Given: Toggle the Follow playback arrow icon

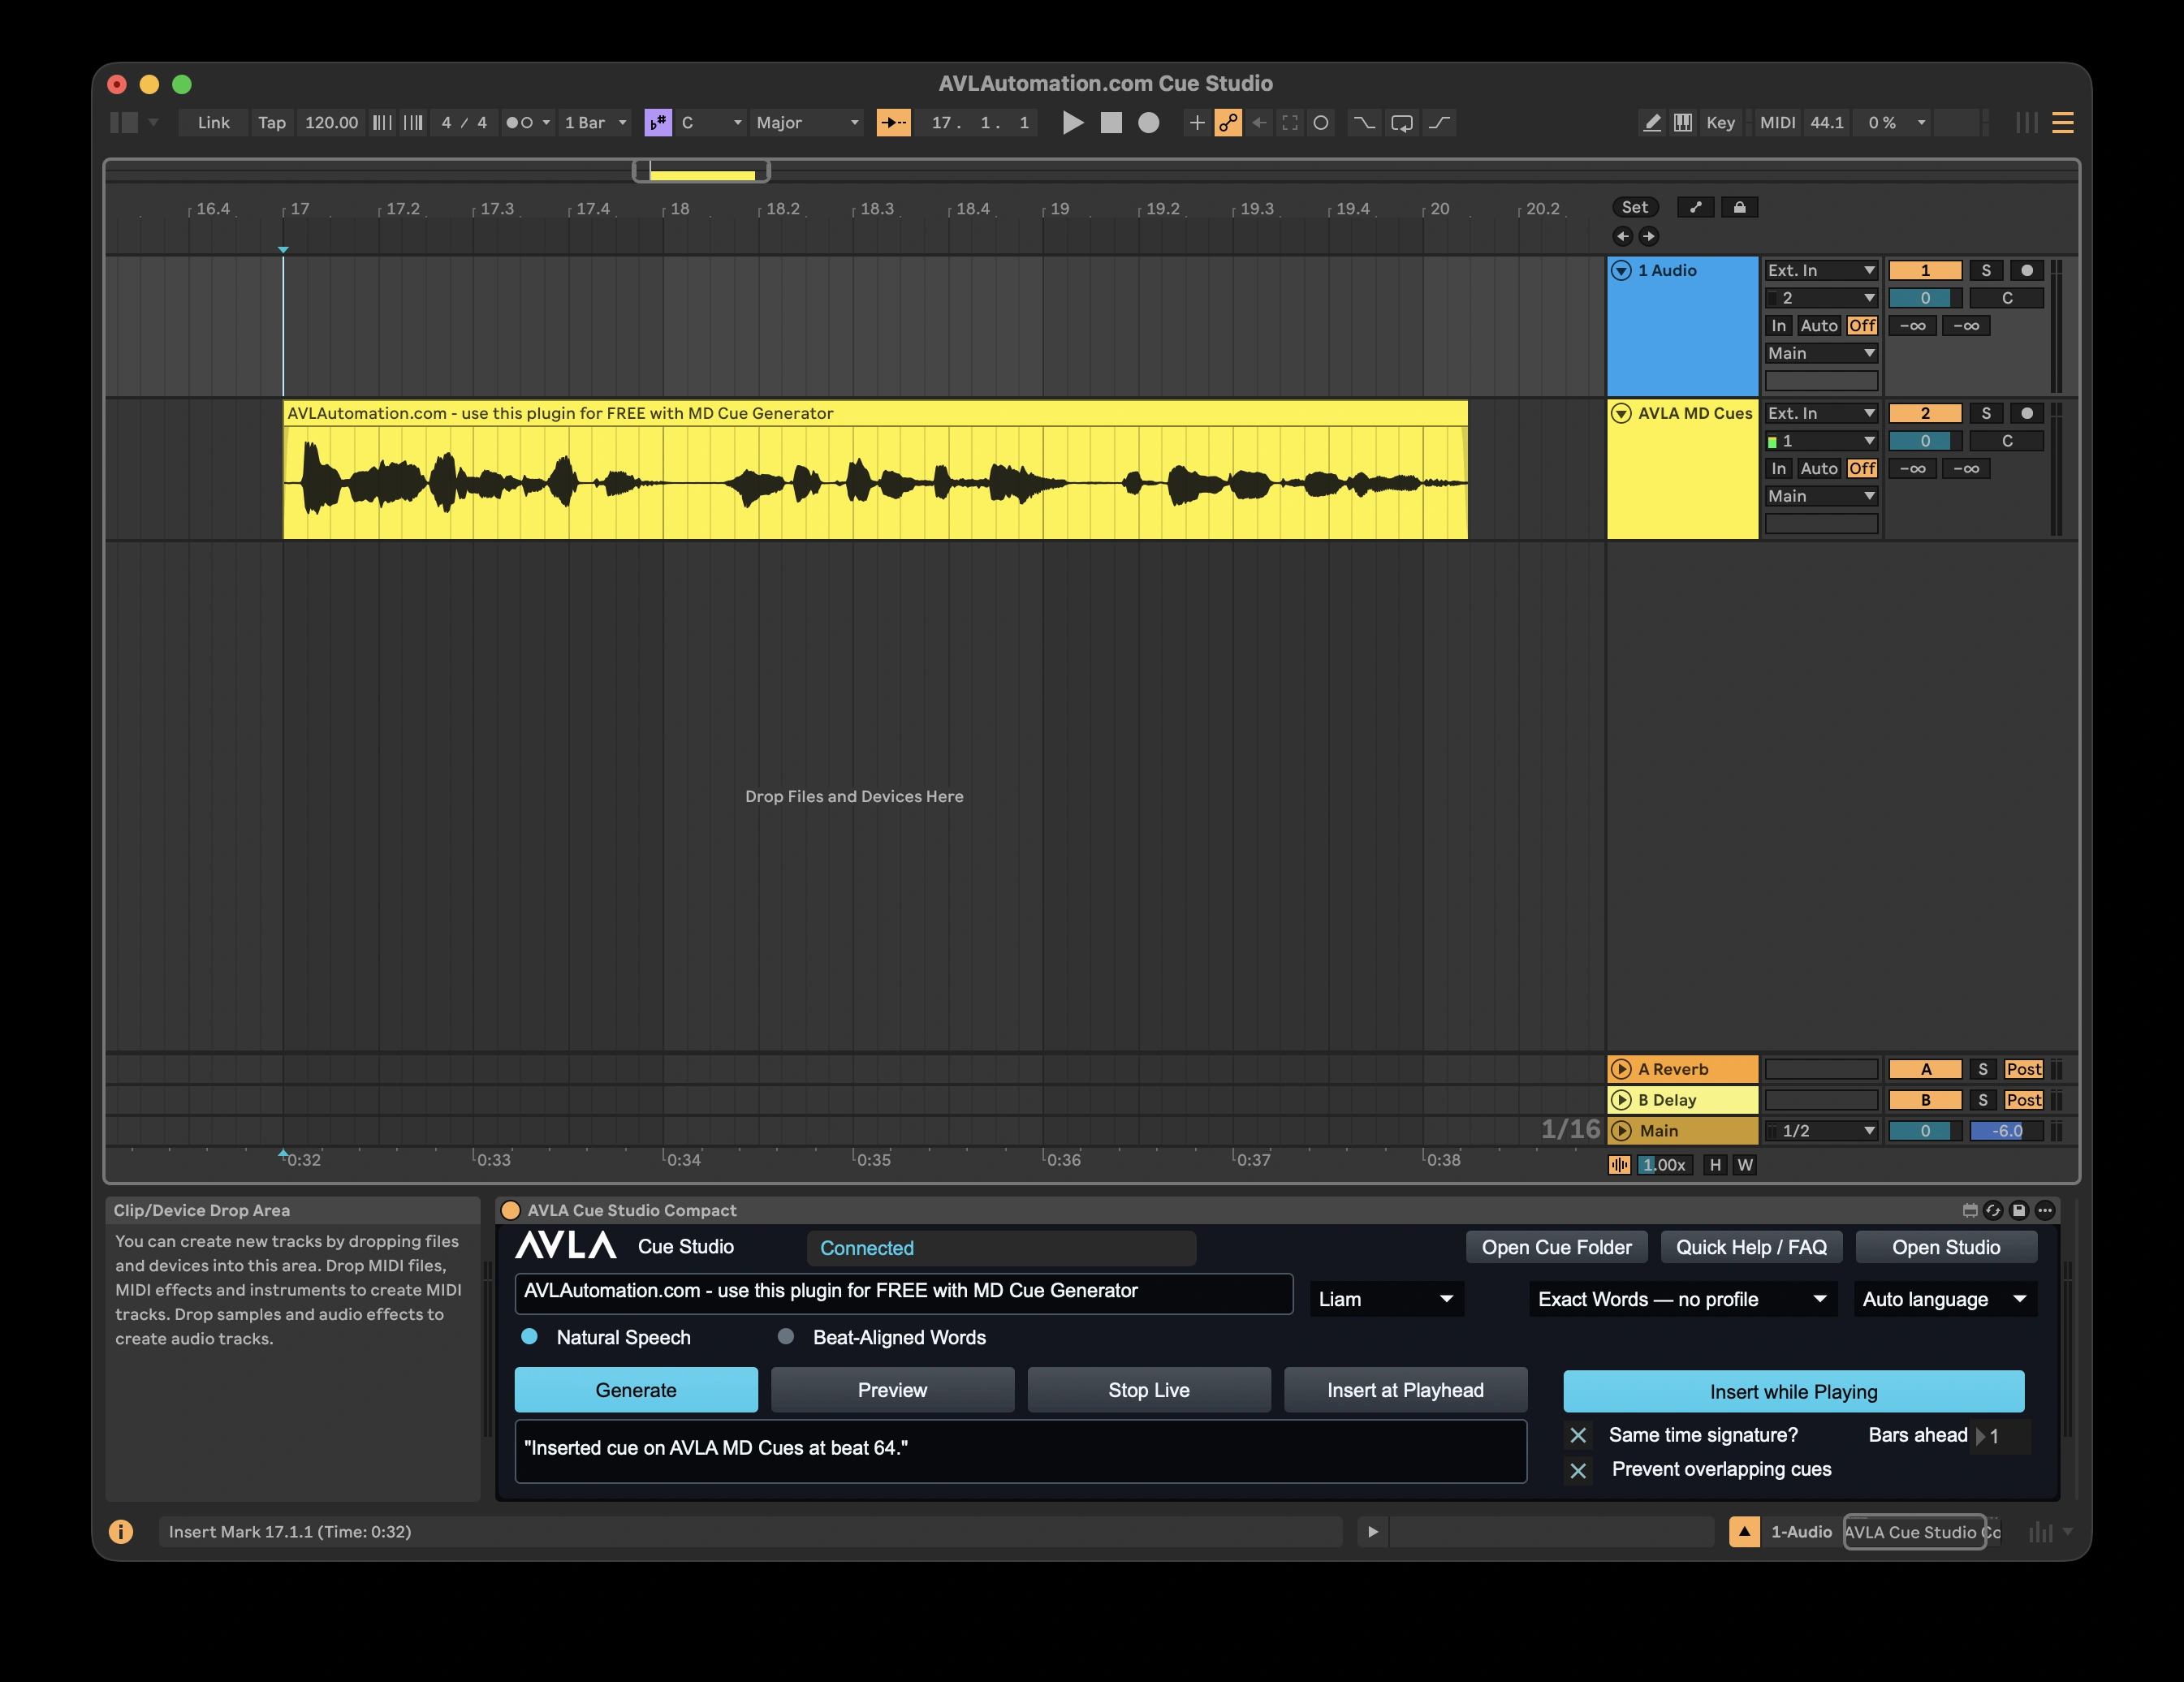Looking at the screenshot, I should pos(893,123).
